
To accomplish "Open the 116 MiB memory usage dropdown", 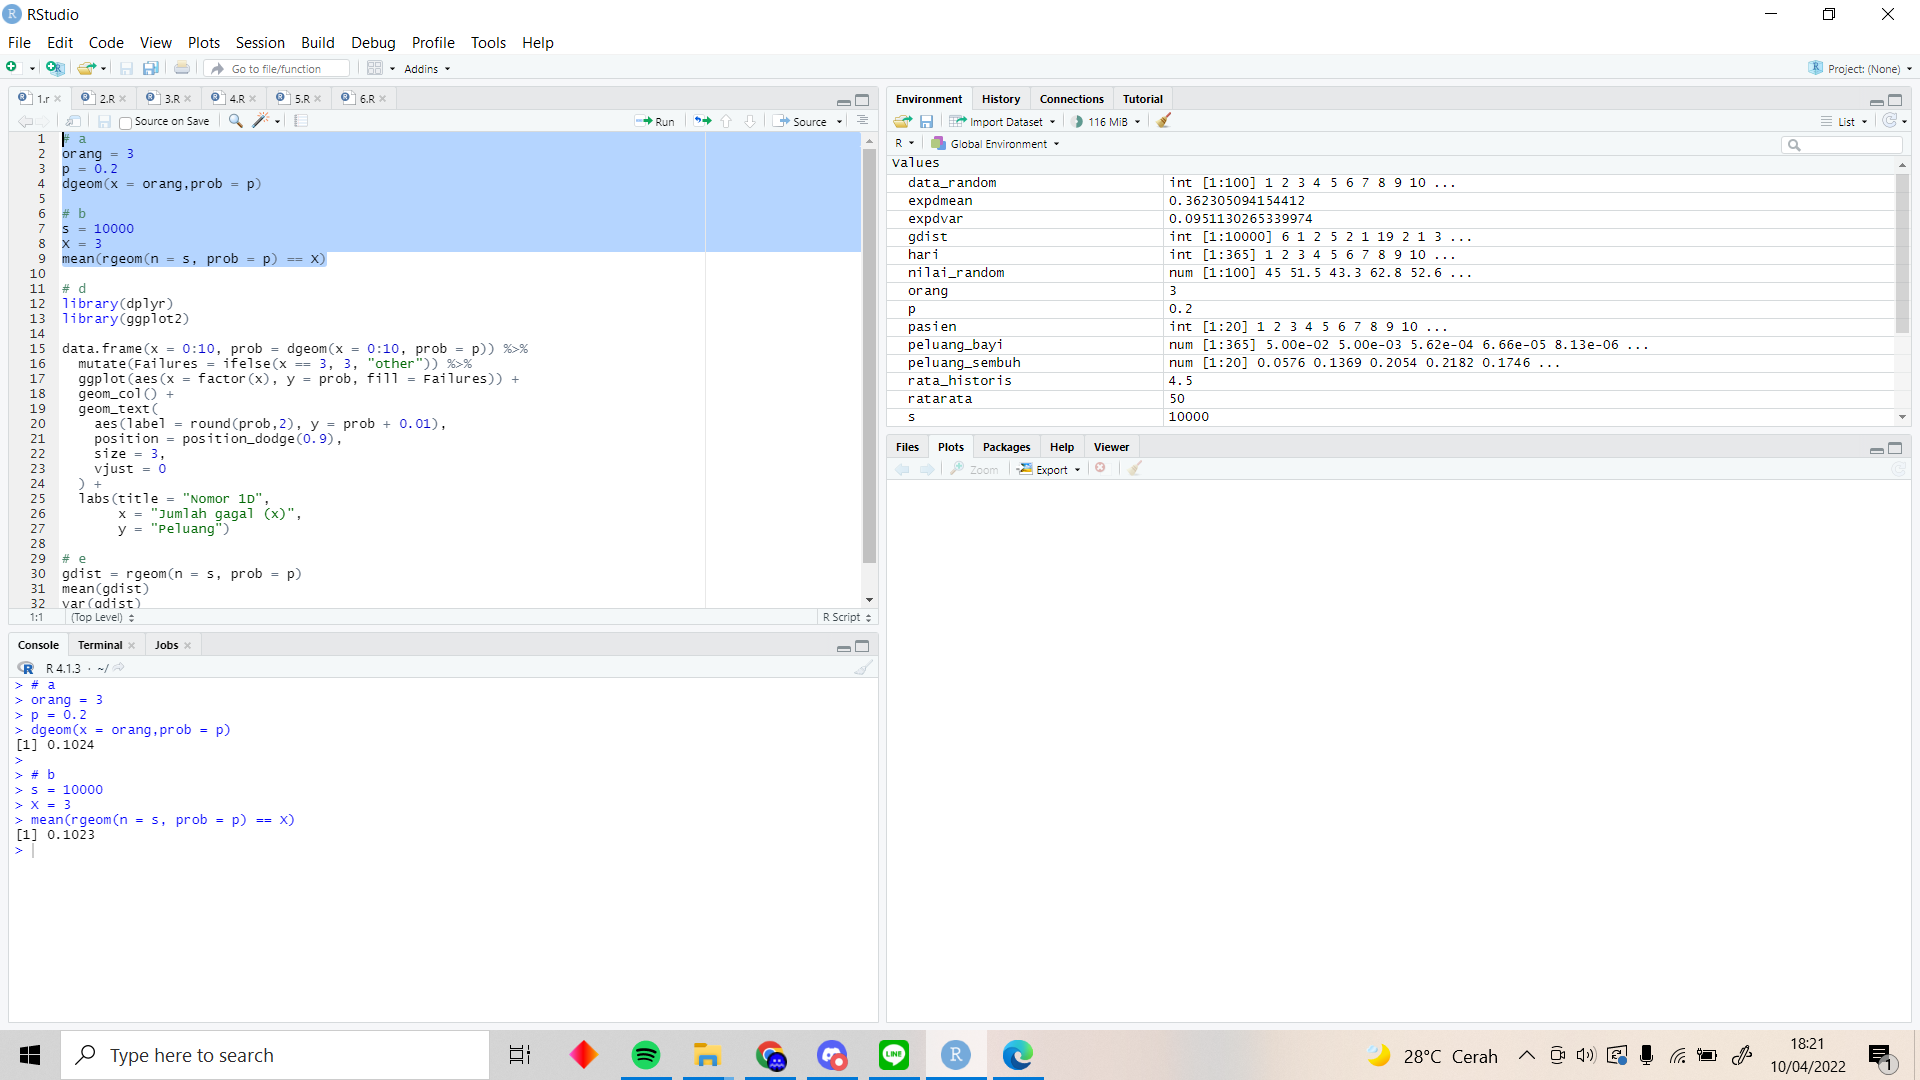I will click(1107, 122).
